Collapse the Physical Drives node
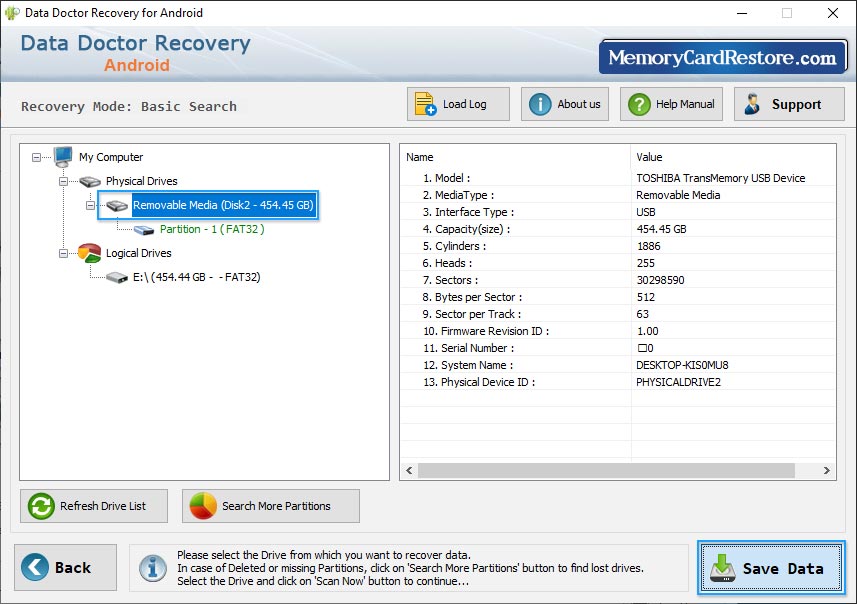The image size is (857, 604). point(63,181)
